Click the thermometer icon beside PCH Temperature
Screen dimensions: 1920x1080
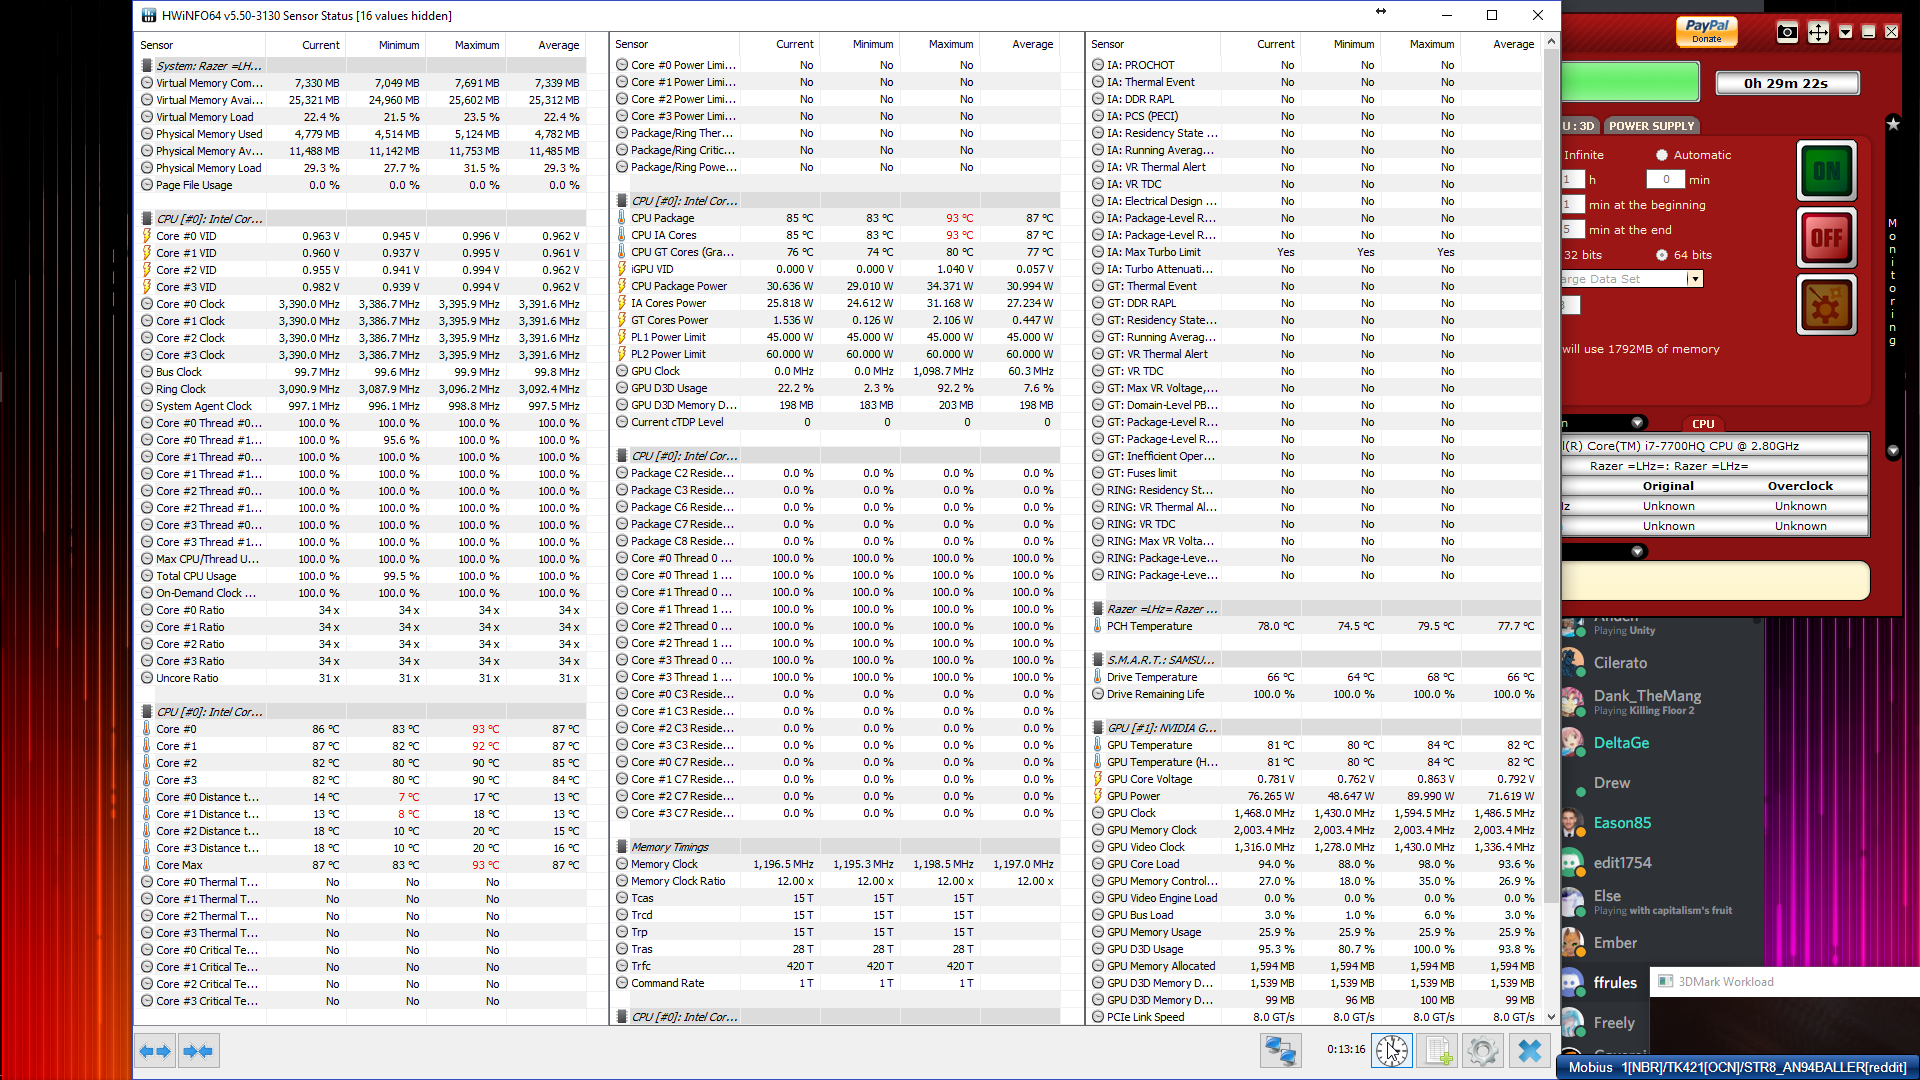pyautogui.click(x=1098, y=626)
